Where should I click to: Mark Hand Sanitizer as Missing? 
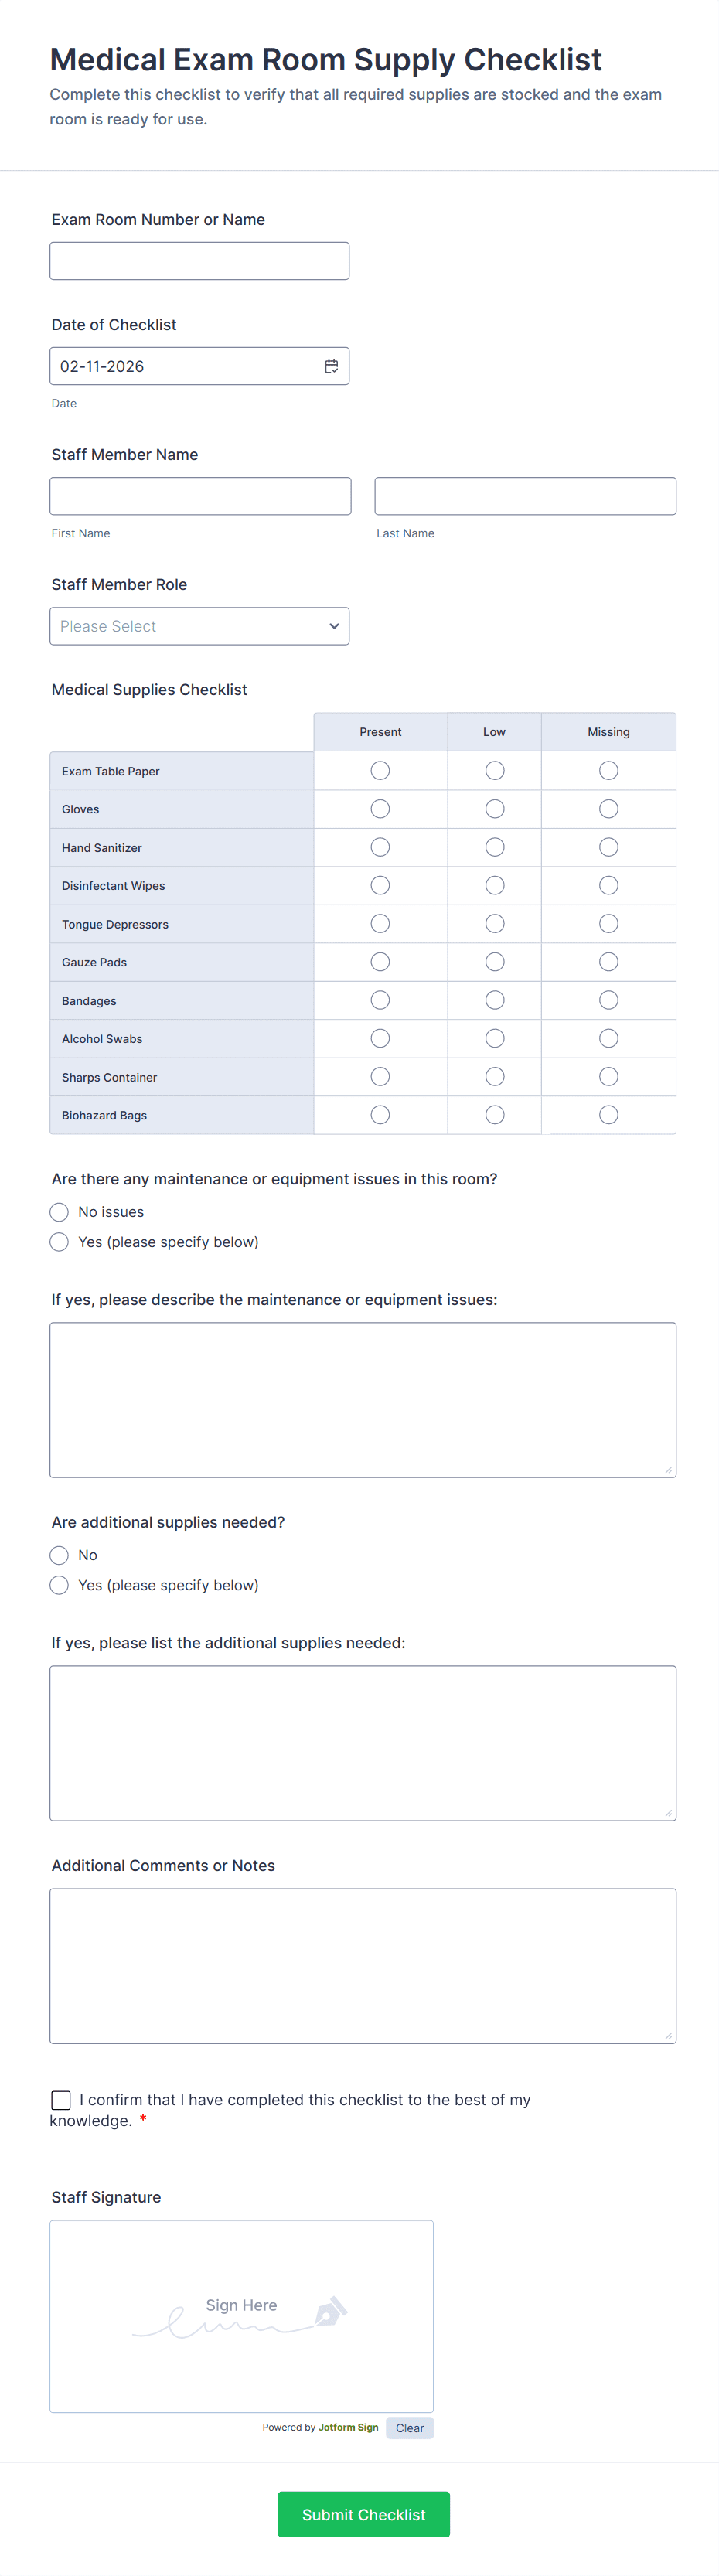point(608,847)
